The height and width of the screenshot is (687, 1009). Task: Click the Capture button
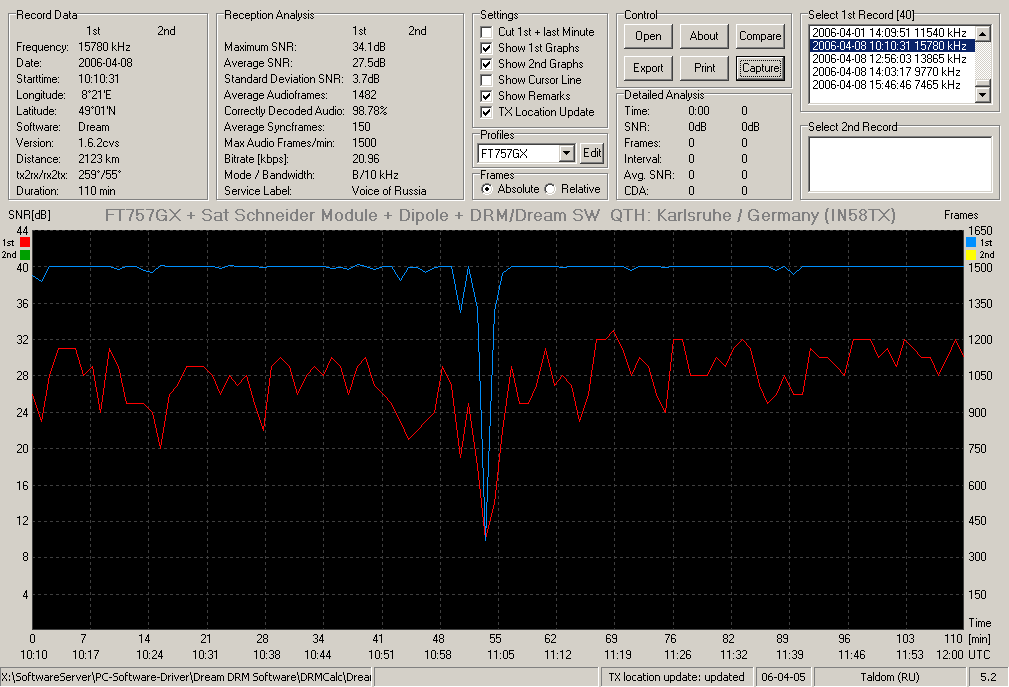[760, 68]
